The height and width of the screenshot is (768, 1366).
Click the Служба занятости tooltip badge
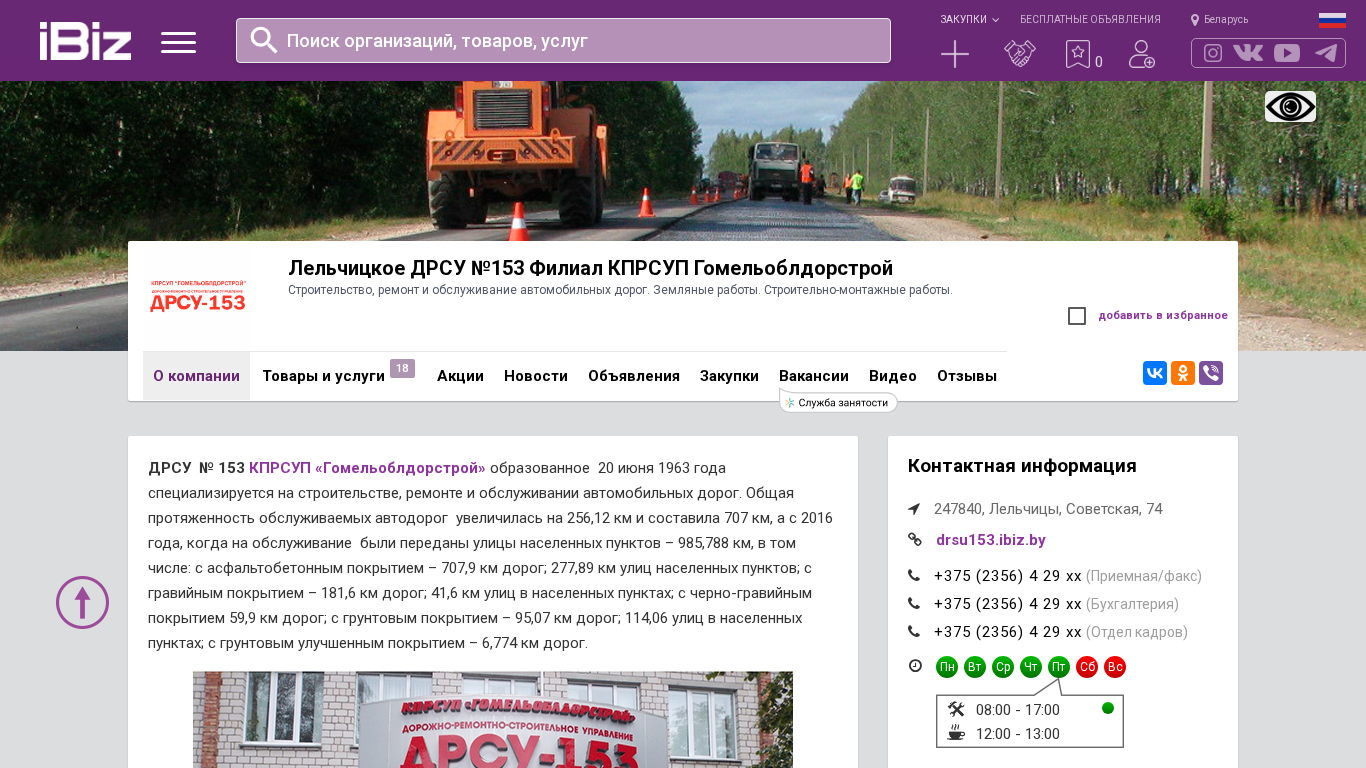coord(838,402)
